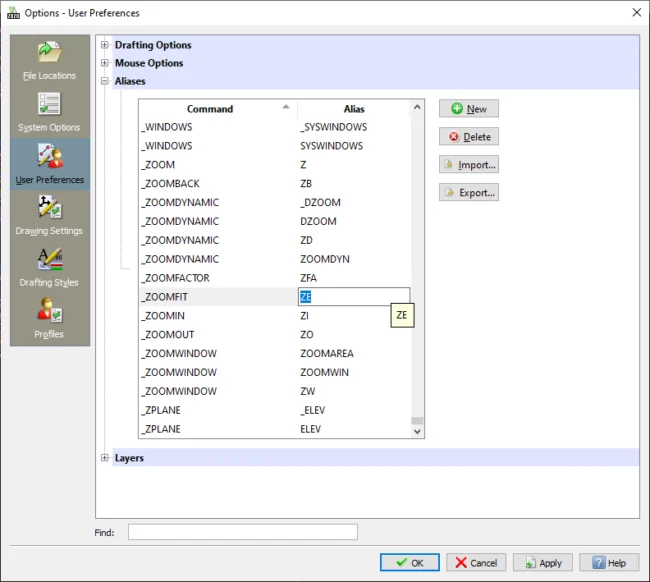Open the Drafting Styles section
The image size is (650, 582).
[x=49, y=268]
